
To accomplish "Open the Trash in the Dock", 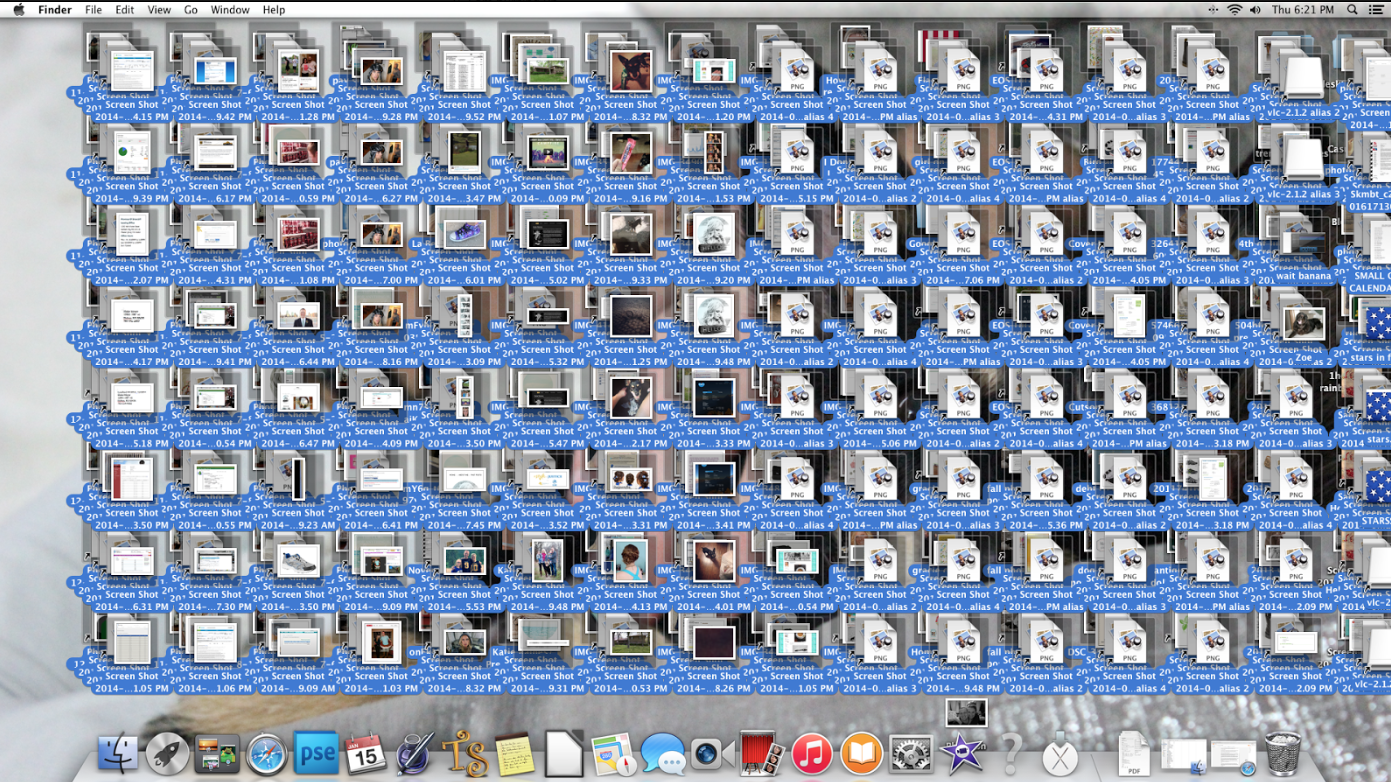I will pyautogui.click(x=1283, y=753).
